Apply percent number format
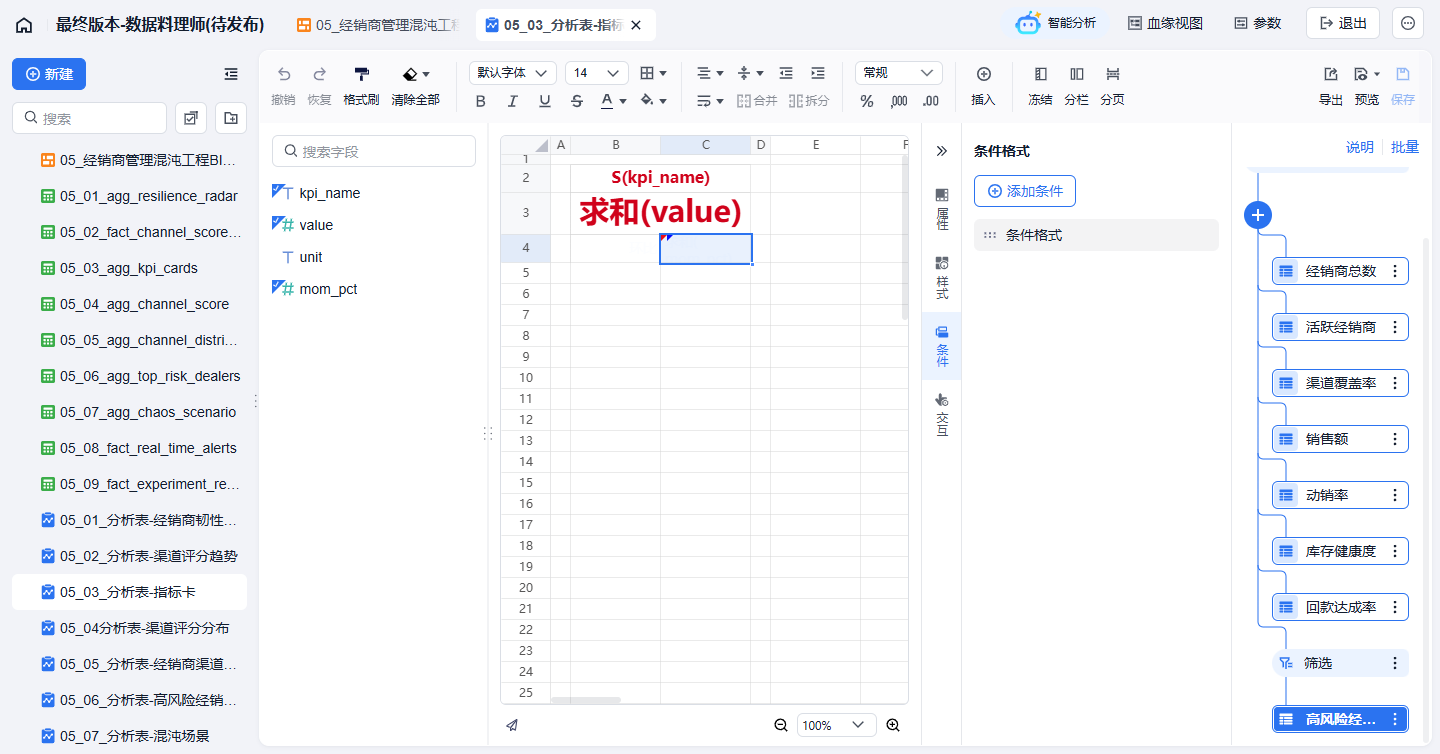The image size is (1440, 754). (867, 101)
